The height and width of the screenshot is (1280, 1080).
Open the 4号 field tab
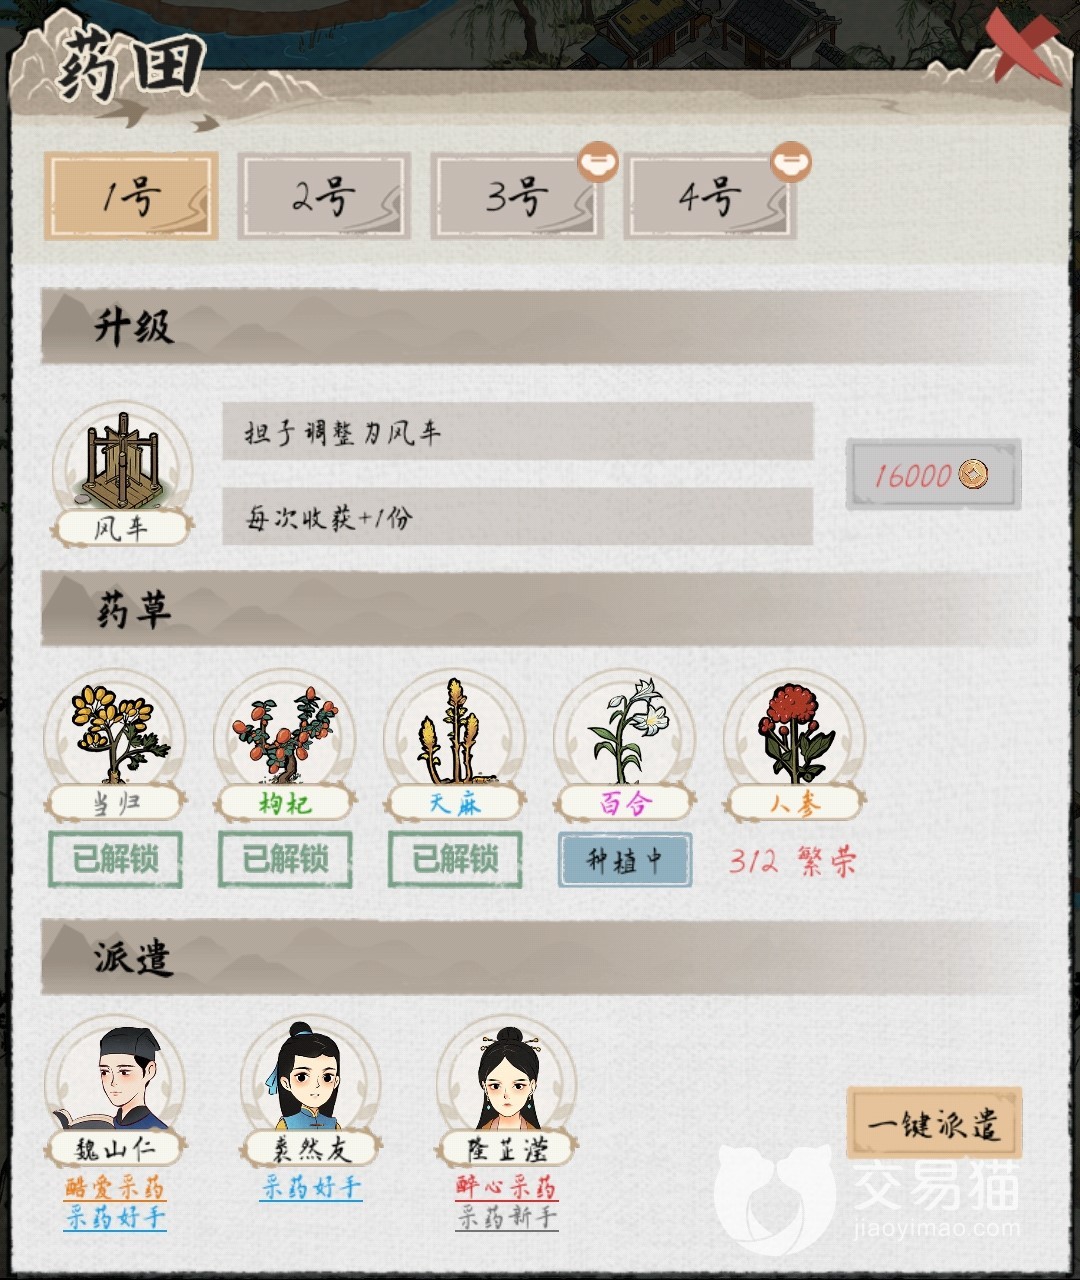coord(710,196)
